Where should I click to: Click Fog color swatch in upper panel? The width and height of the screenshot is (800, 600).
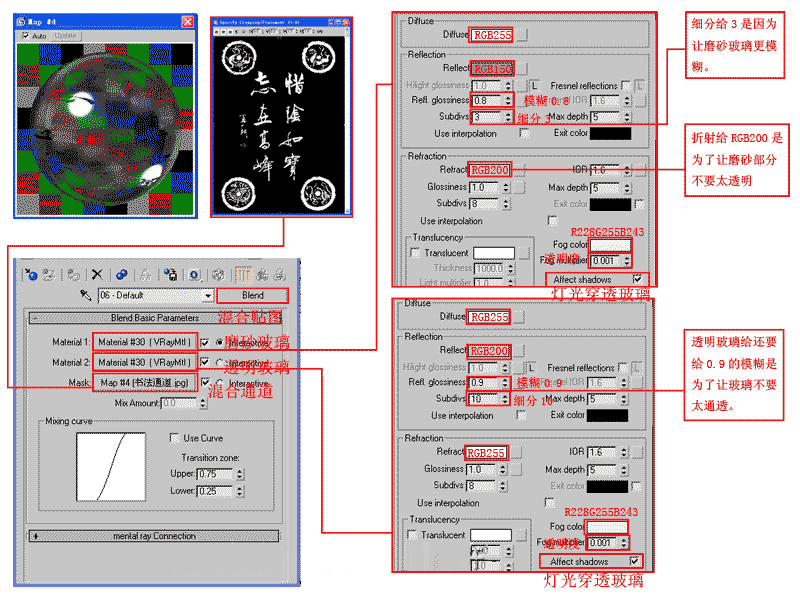[x=610, y=245]
